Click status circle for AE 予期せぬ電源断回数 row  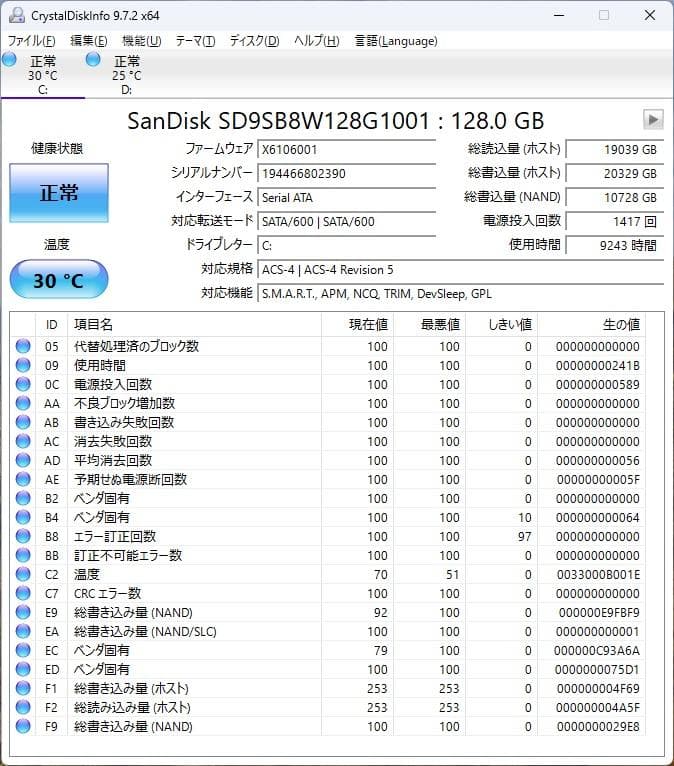coord(23,479)
